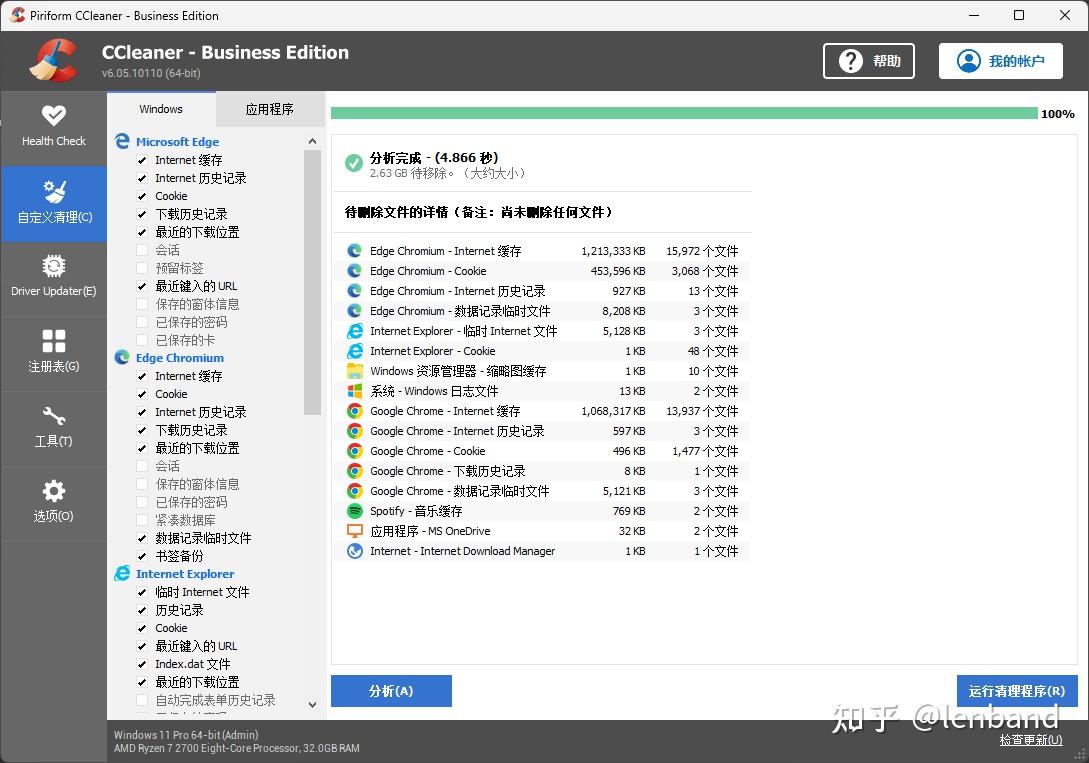Screen dimensions: 1089x763
Task: Open Health Check heart icon
Action: 53,115
